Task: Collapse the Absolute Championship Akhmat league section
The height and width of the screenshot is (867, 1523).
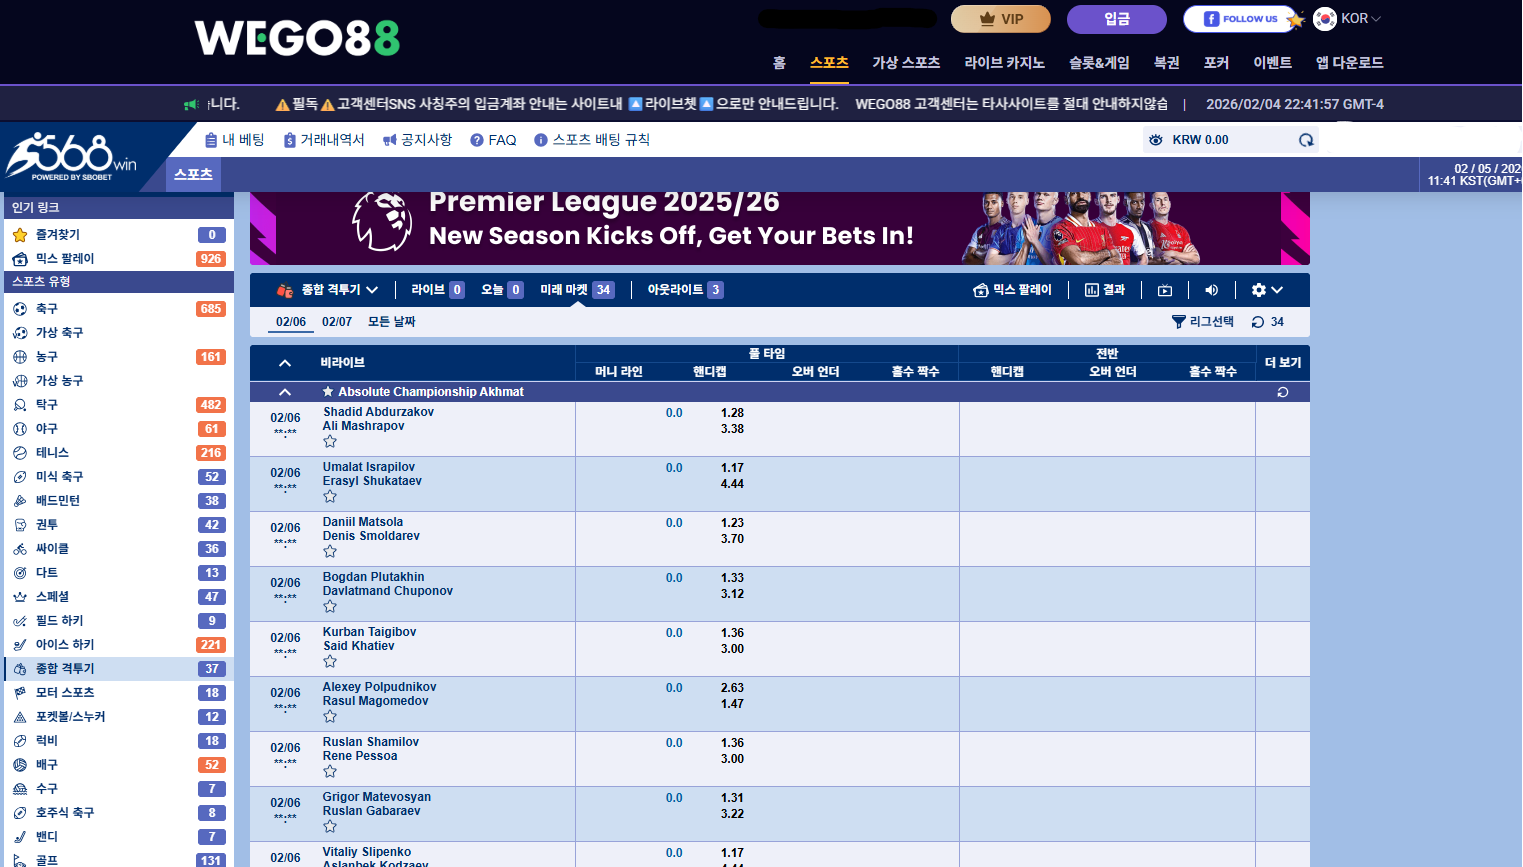Action: (285, 392)
